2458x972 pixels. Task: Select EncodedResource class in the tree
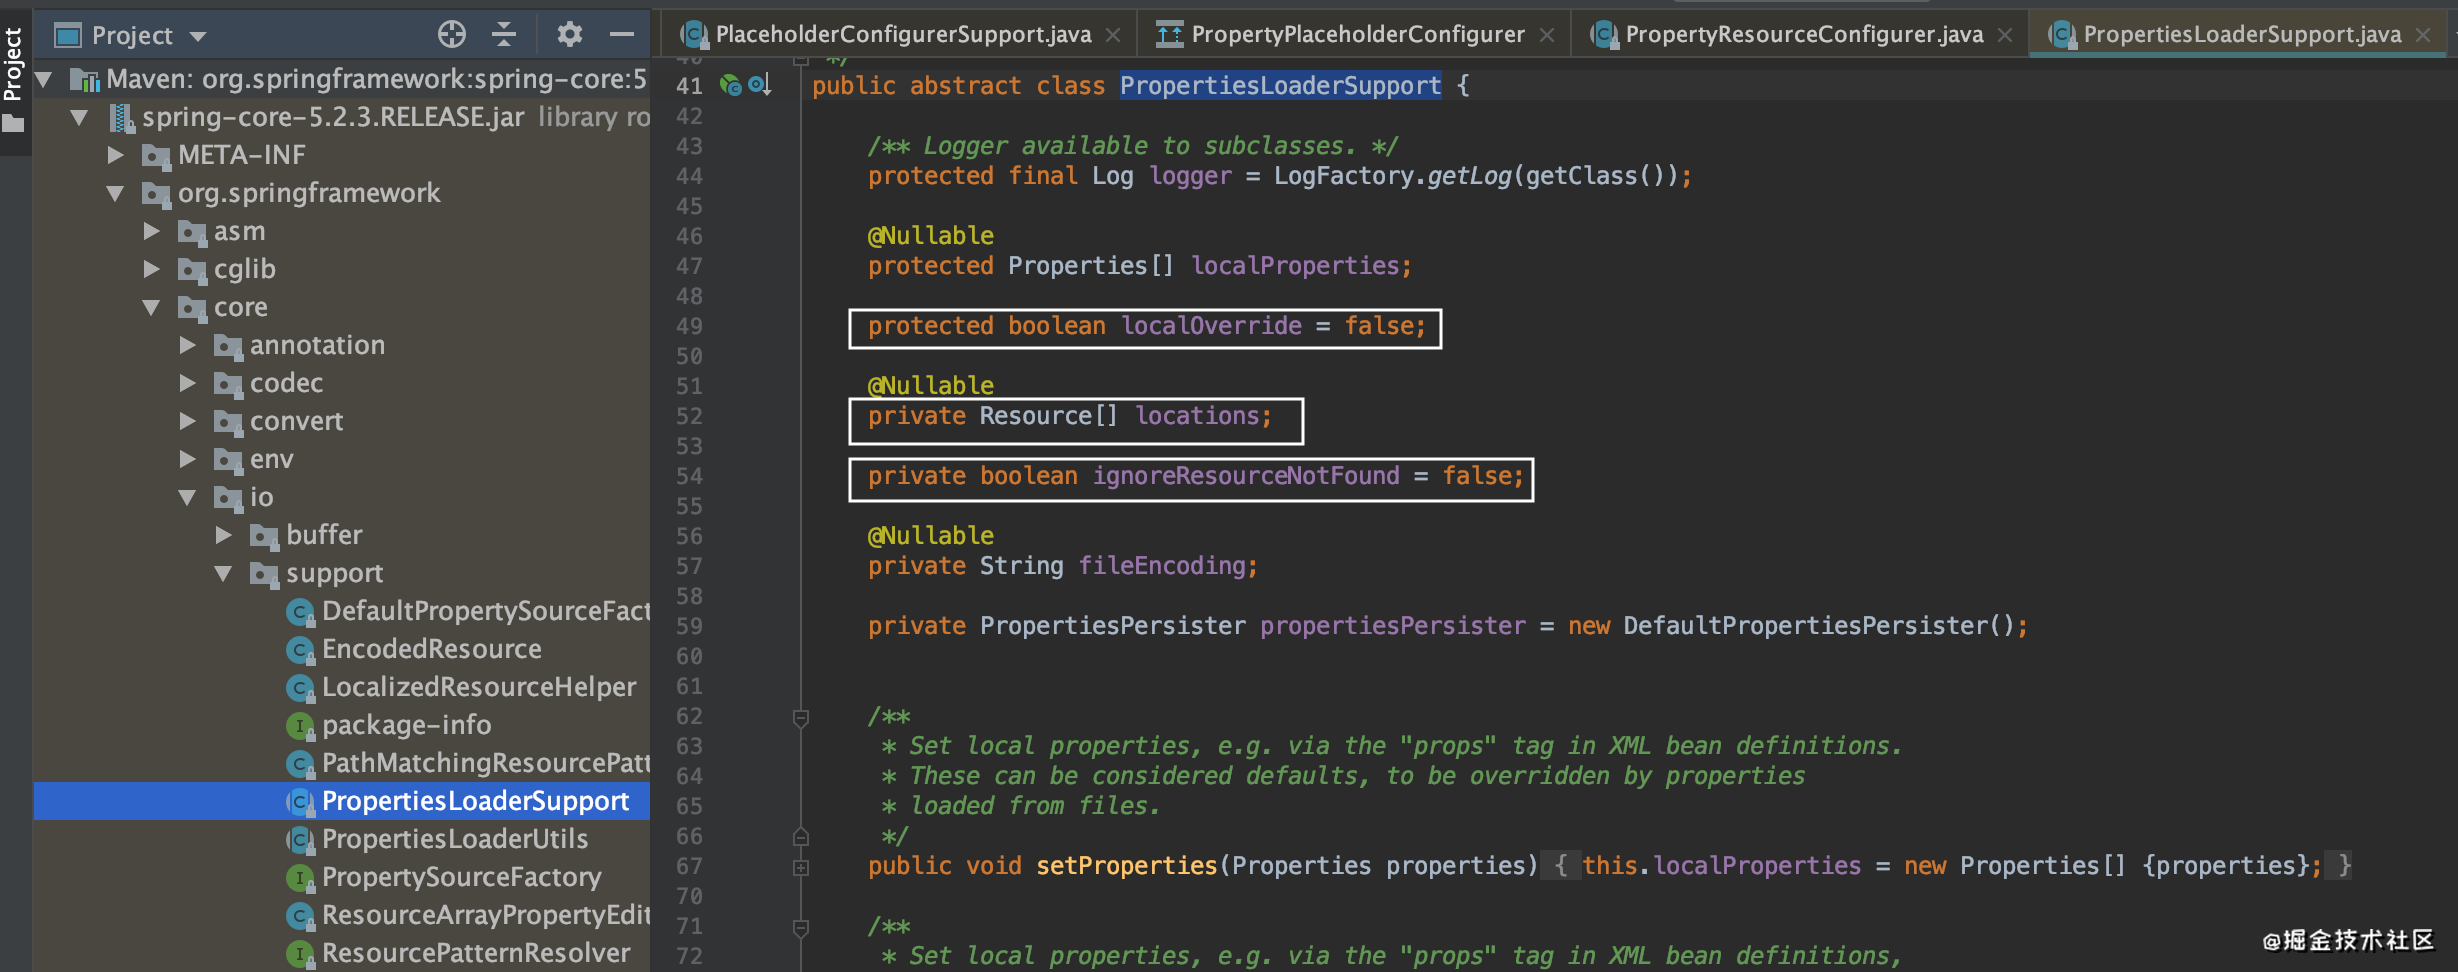[x=431, y=649]
